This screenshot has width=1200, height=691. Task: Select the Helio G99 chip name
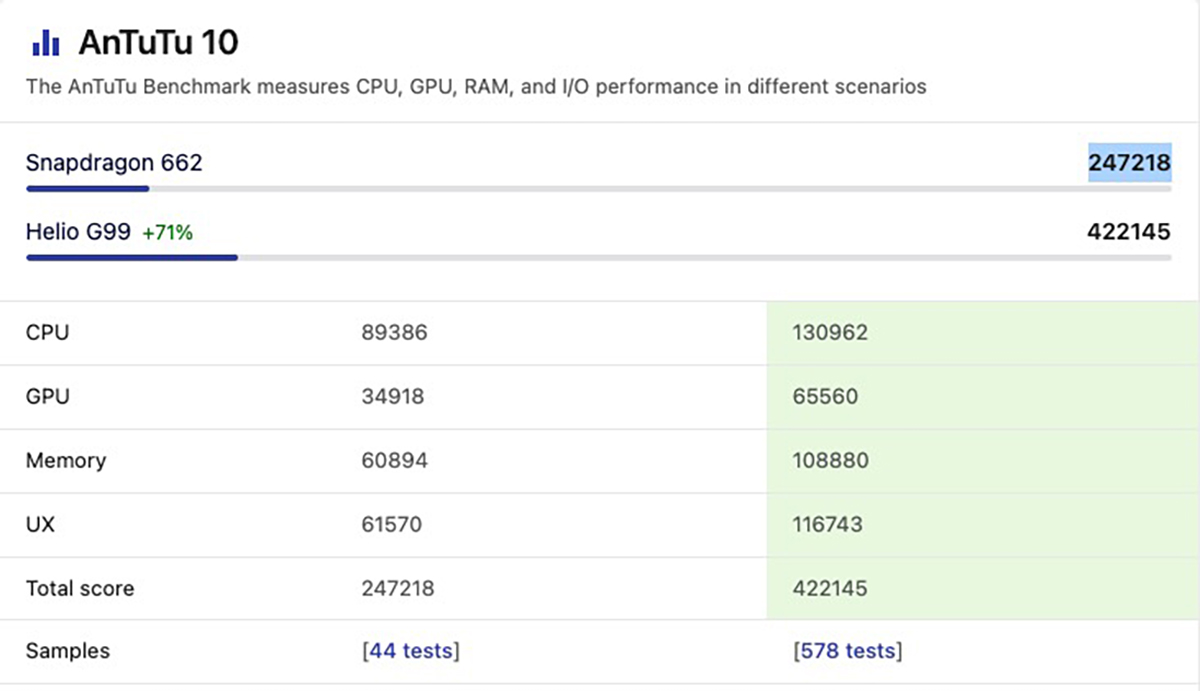pos(78,232)
